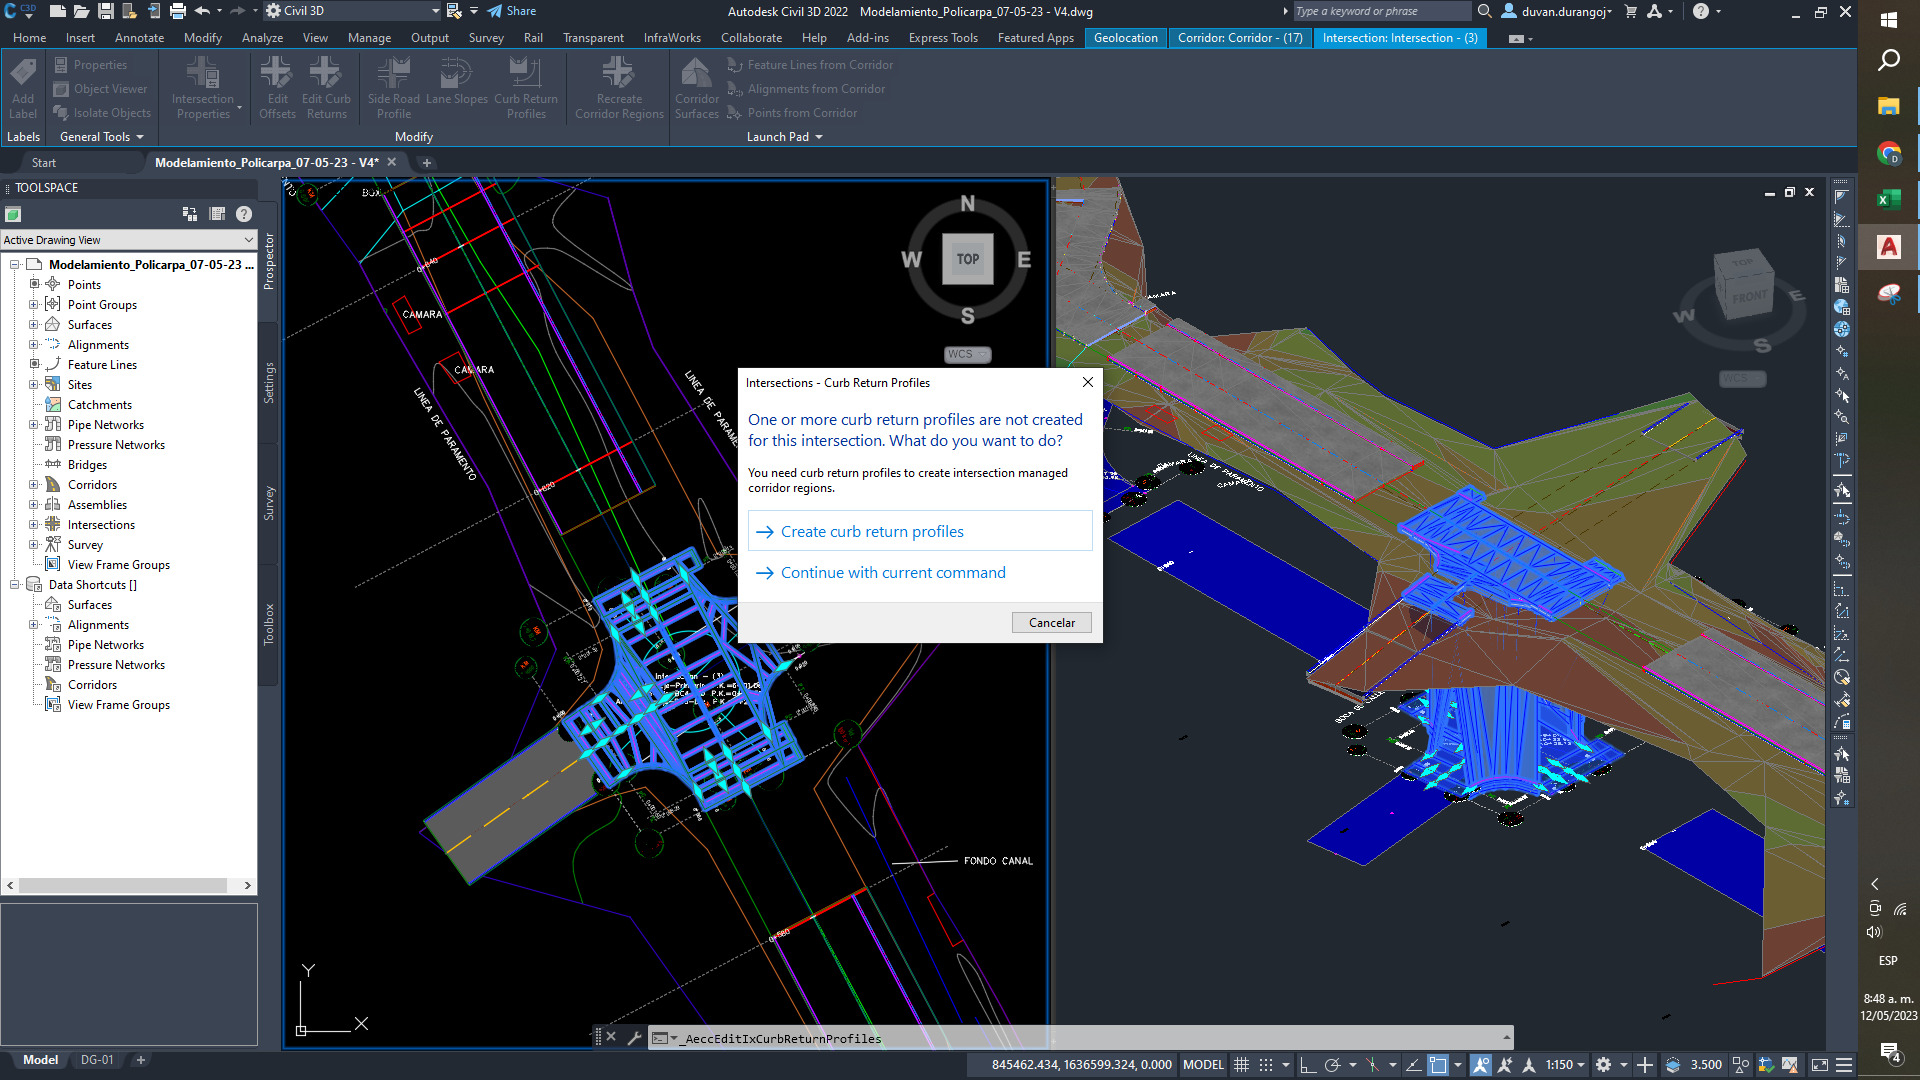Click the Recreate Corridor Regions tool

tap(618, 87)
